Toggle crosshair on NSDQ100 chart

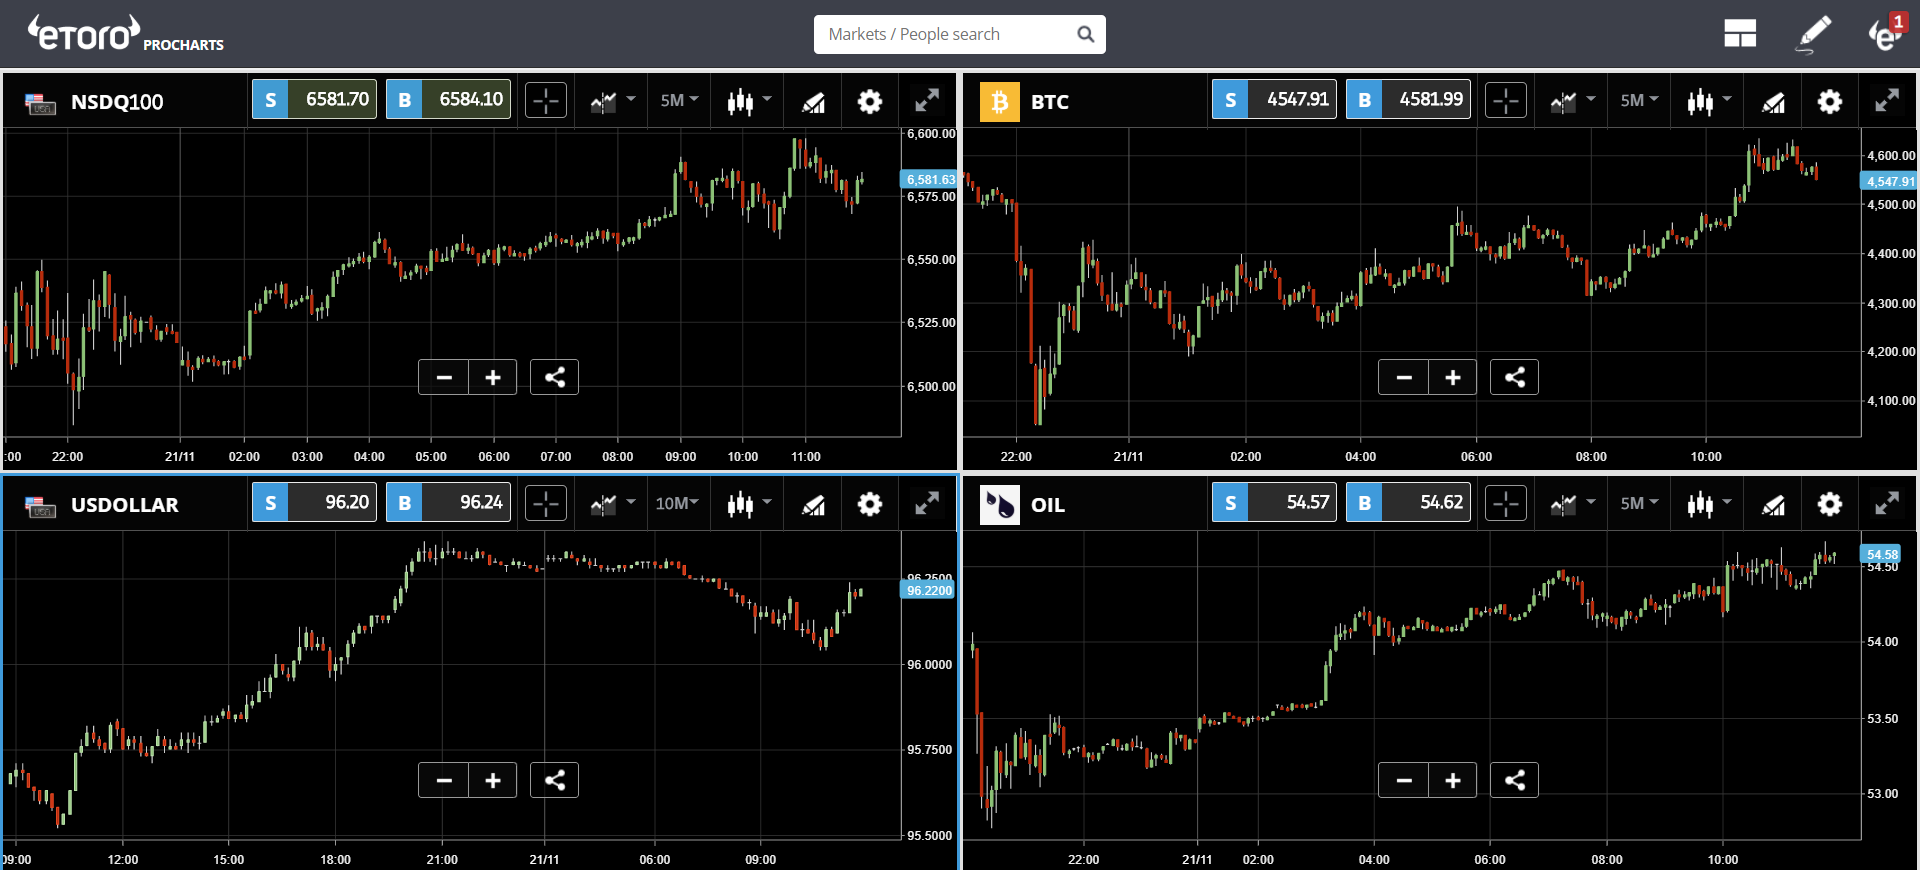click(x=546, y=101)
